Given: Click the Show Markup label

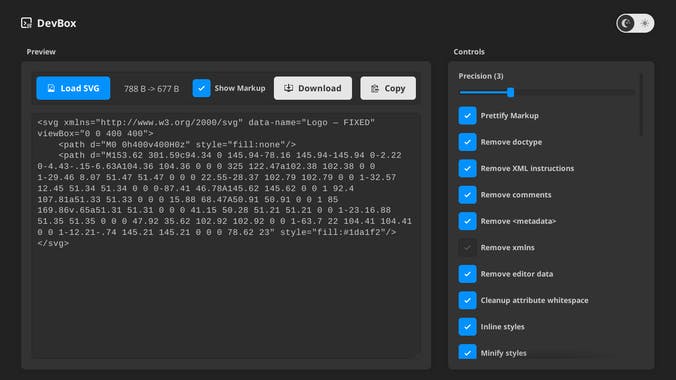Looking at the screenshot, I should pos(240,88).
